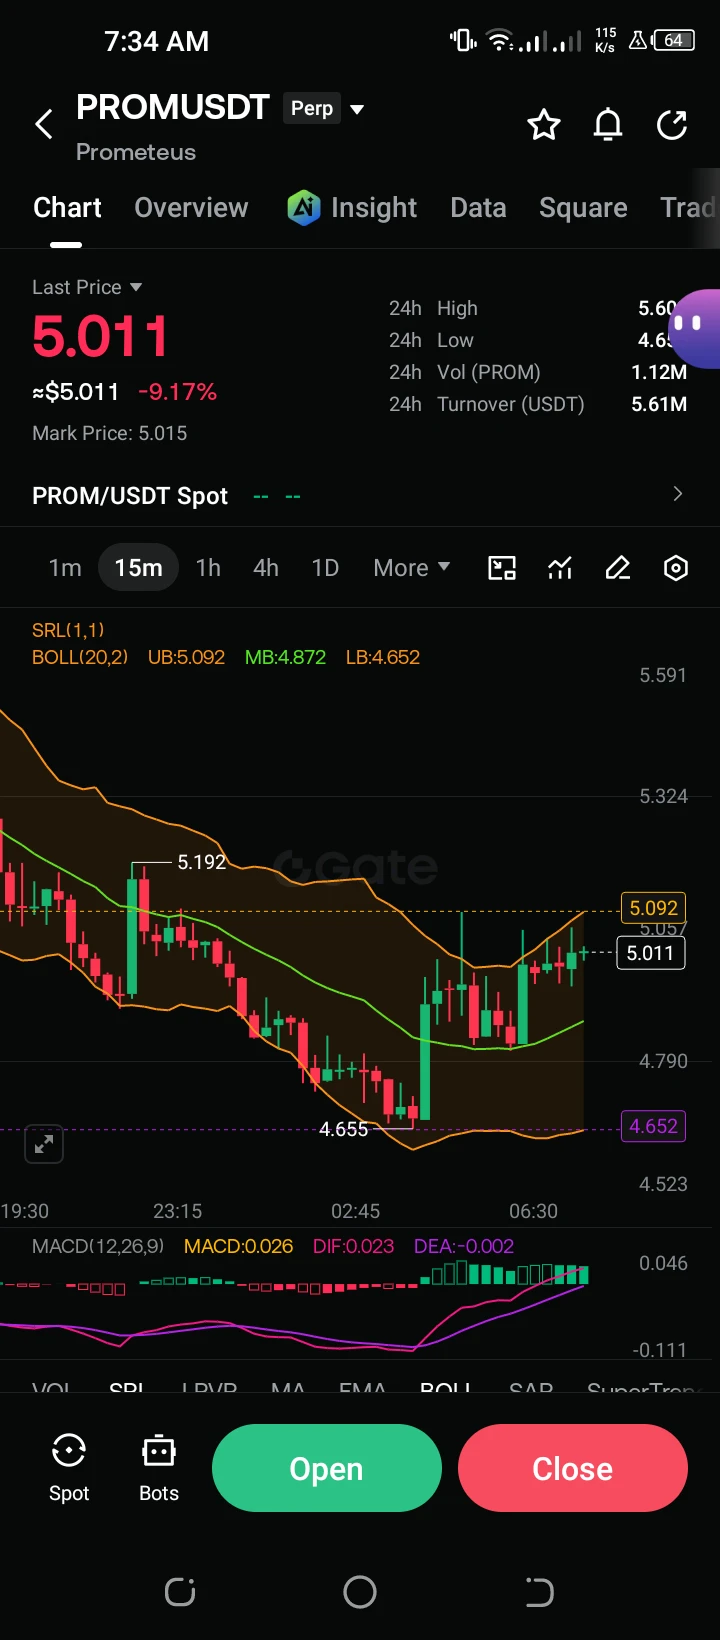Tap the 4.652 lower band price tag
The image size is (720, 1640).
pyautogui.click(x=653, y=1126)
